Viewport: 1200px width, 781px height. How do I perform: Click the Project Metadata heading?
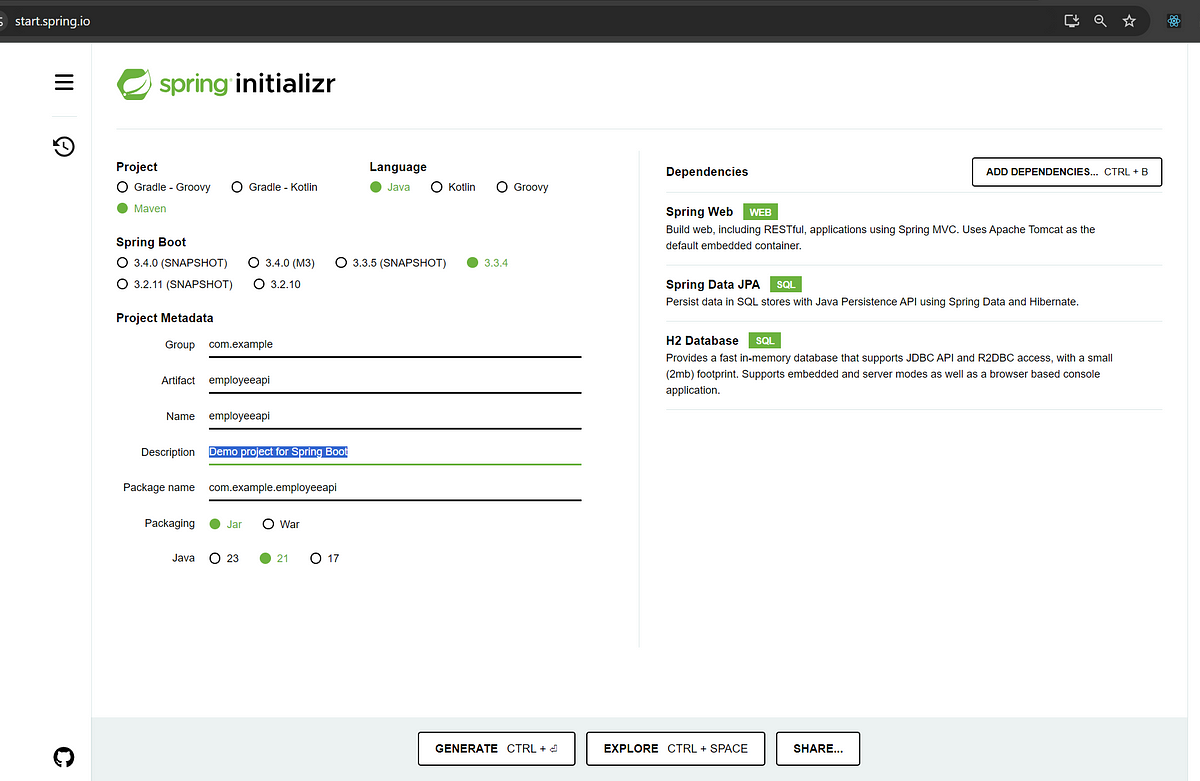click(165, 318)
